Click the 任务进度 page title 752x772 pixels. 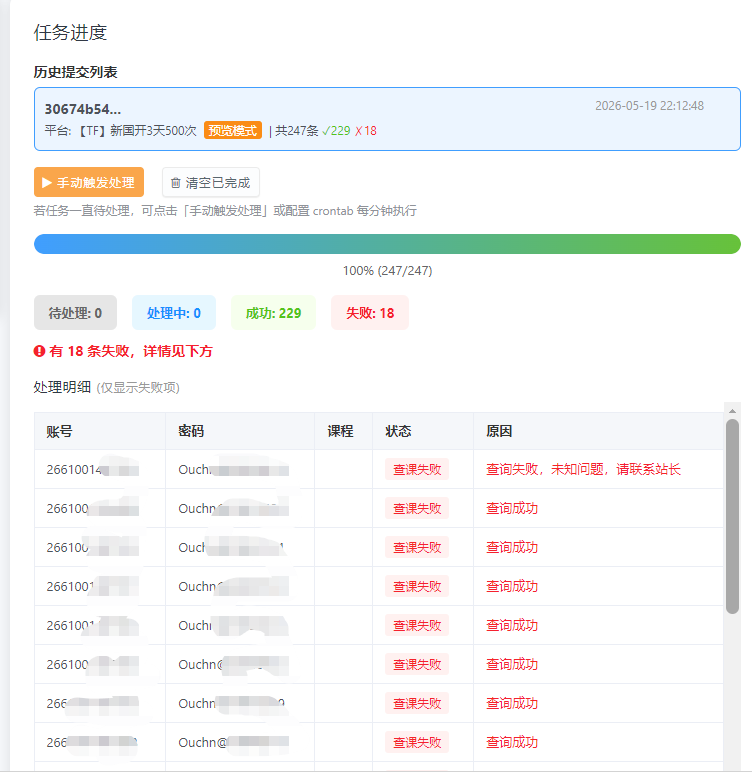(x=70, y=32)
